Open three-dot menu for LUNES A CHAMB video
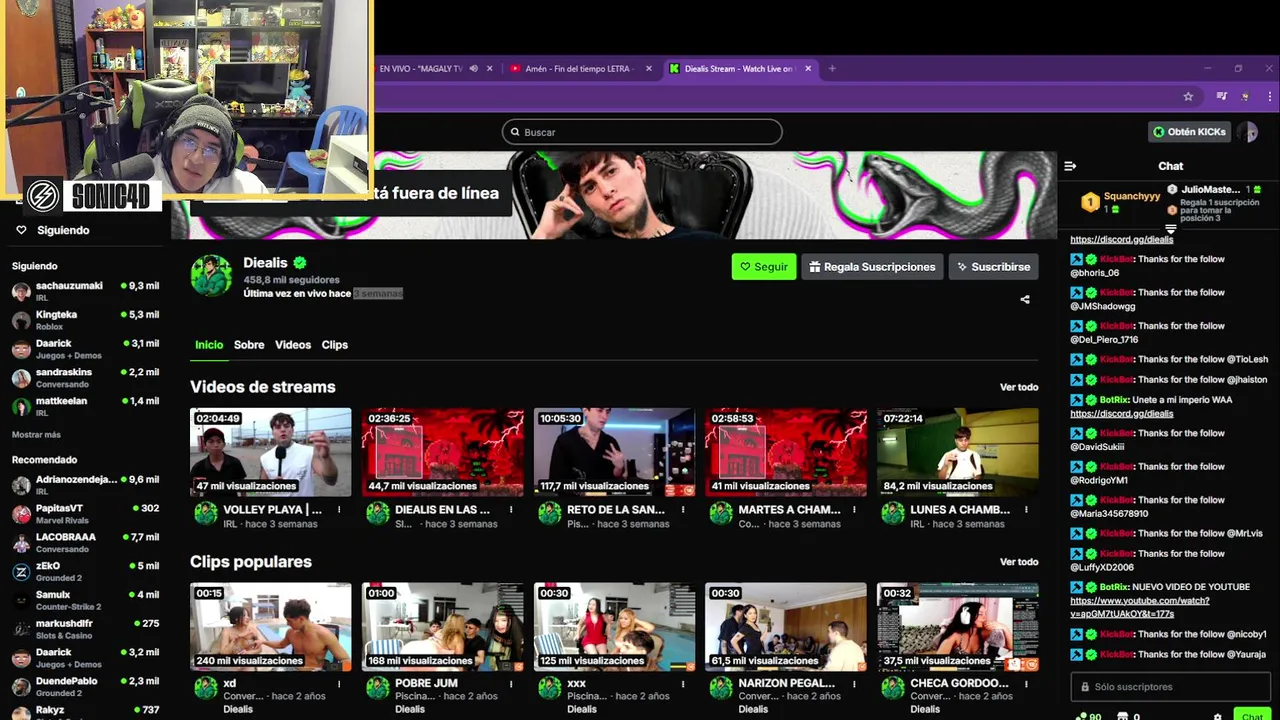The image size is (1280, 720). point(1026,510)
